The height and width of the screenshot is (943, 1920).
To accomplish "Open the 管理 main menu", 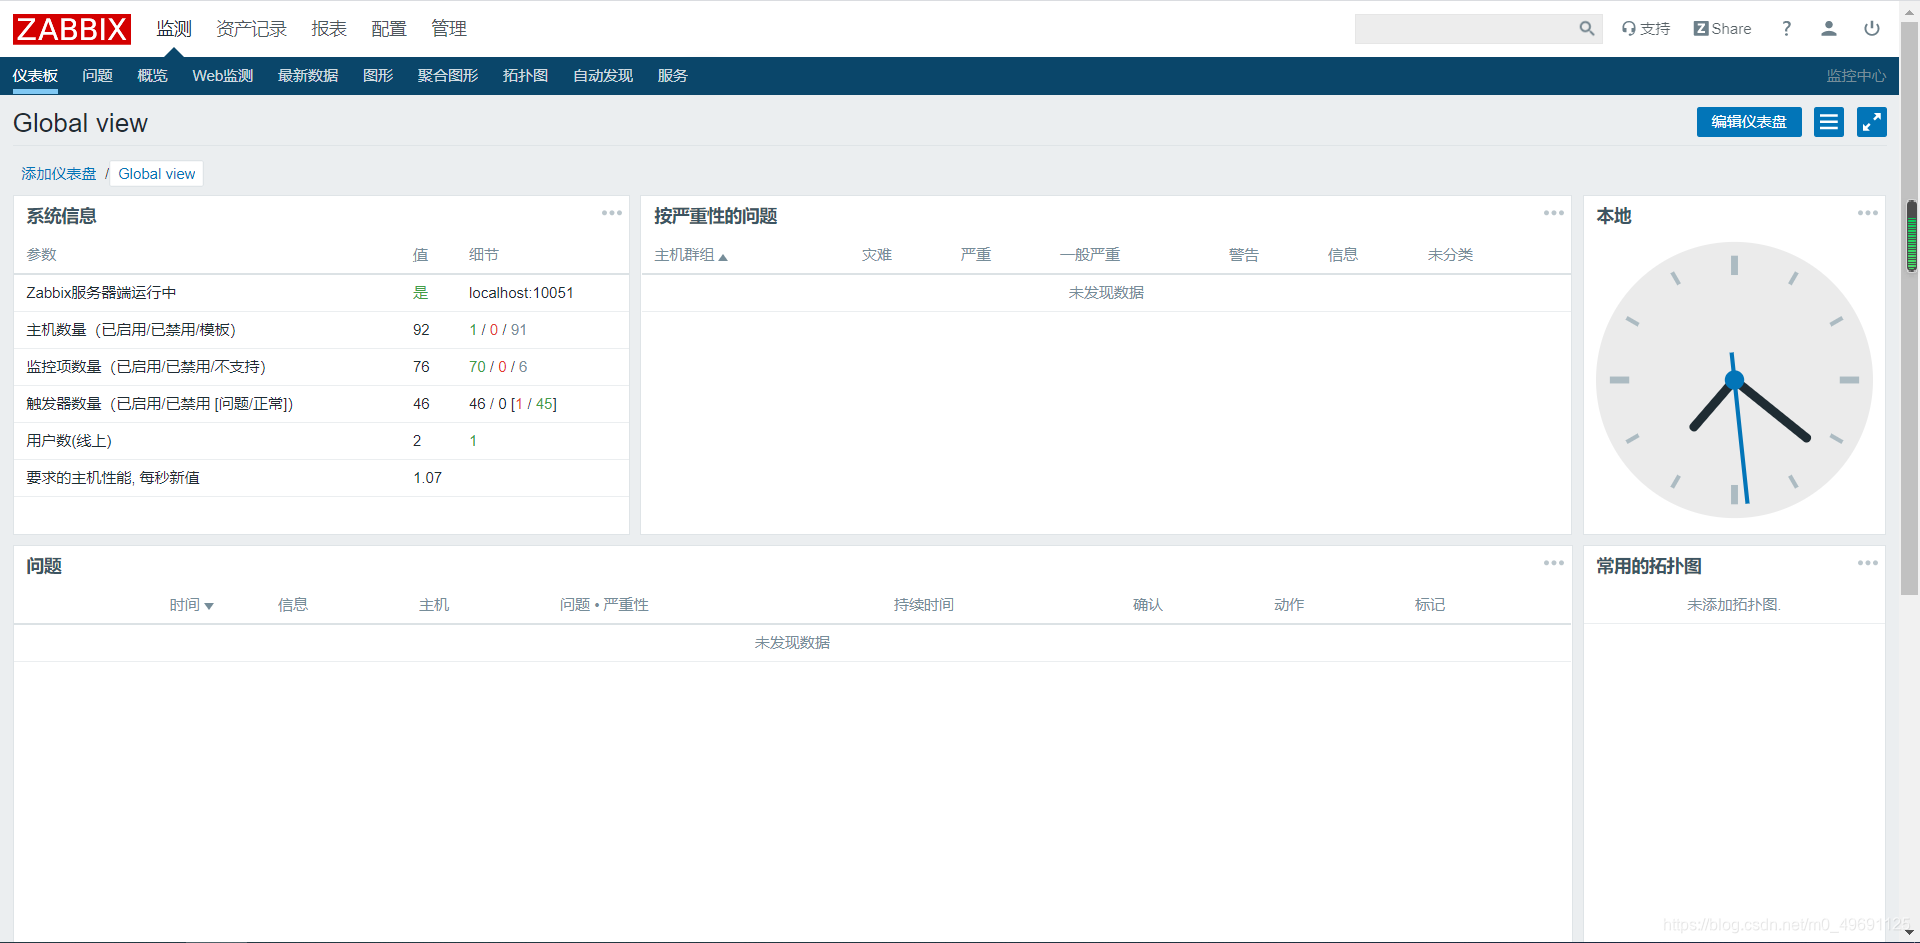I will [449, 29].
